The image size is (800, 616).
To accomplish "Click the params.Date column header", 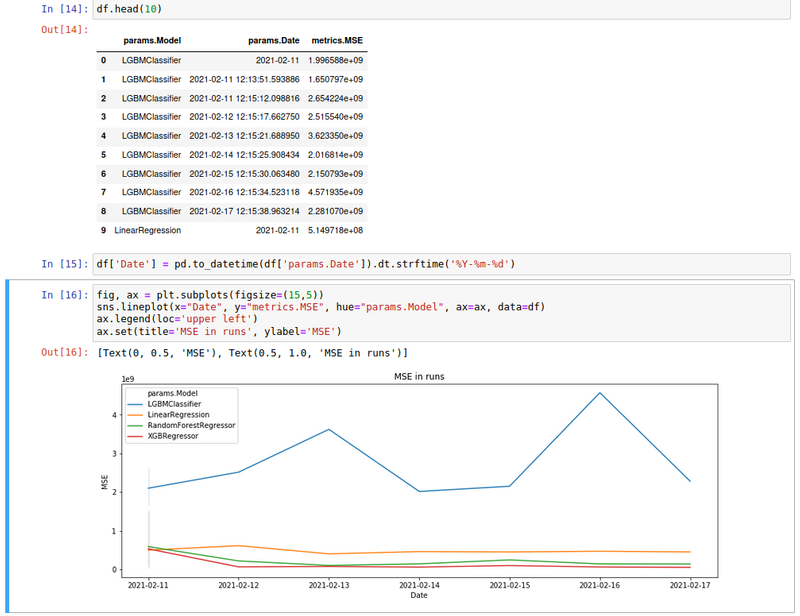I will pos(273,41).
